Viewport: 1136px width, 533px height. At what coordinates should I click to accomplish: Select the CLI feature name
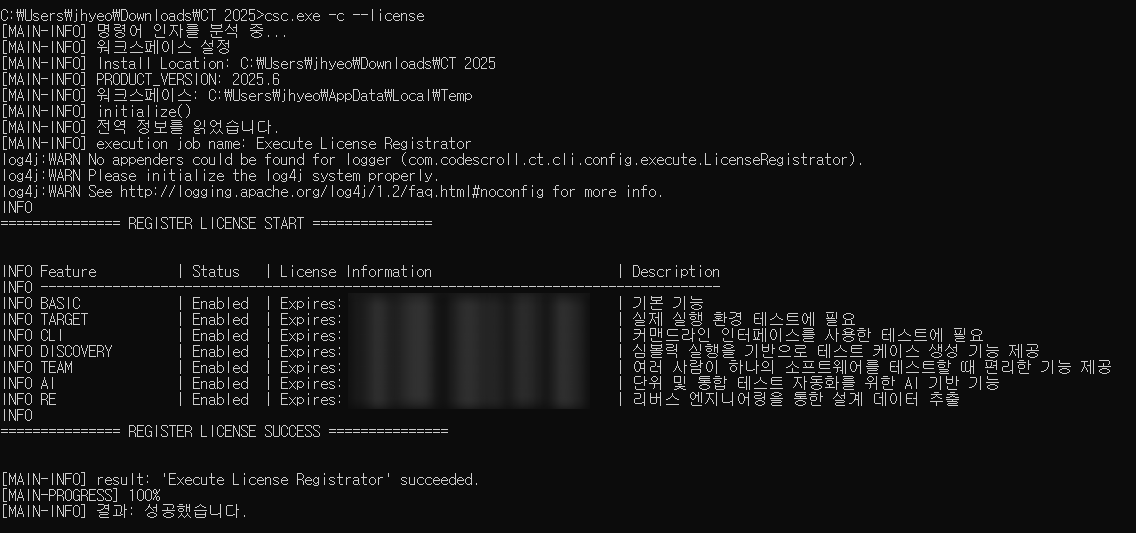51,335
